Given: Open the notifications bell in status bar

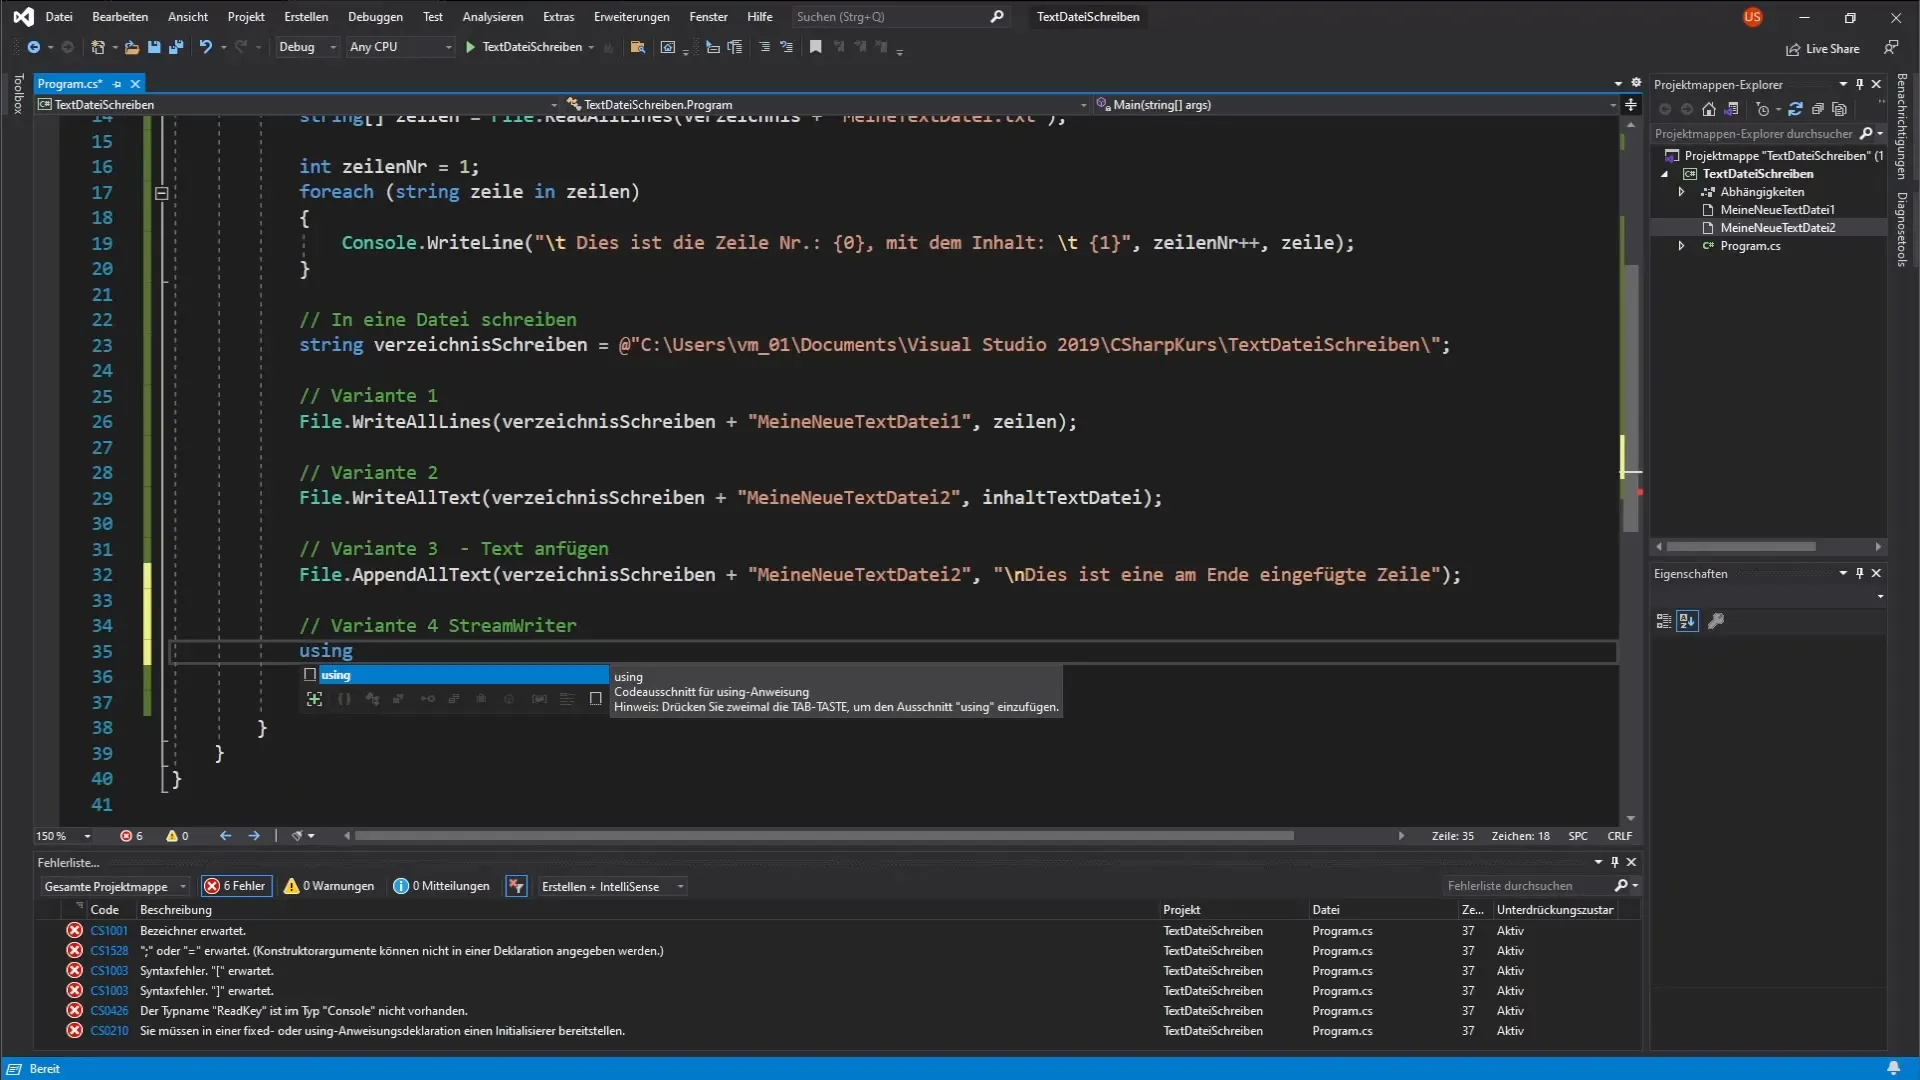Looking at the screenshot, I should (1893, 1068).
